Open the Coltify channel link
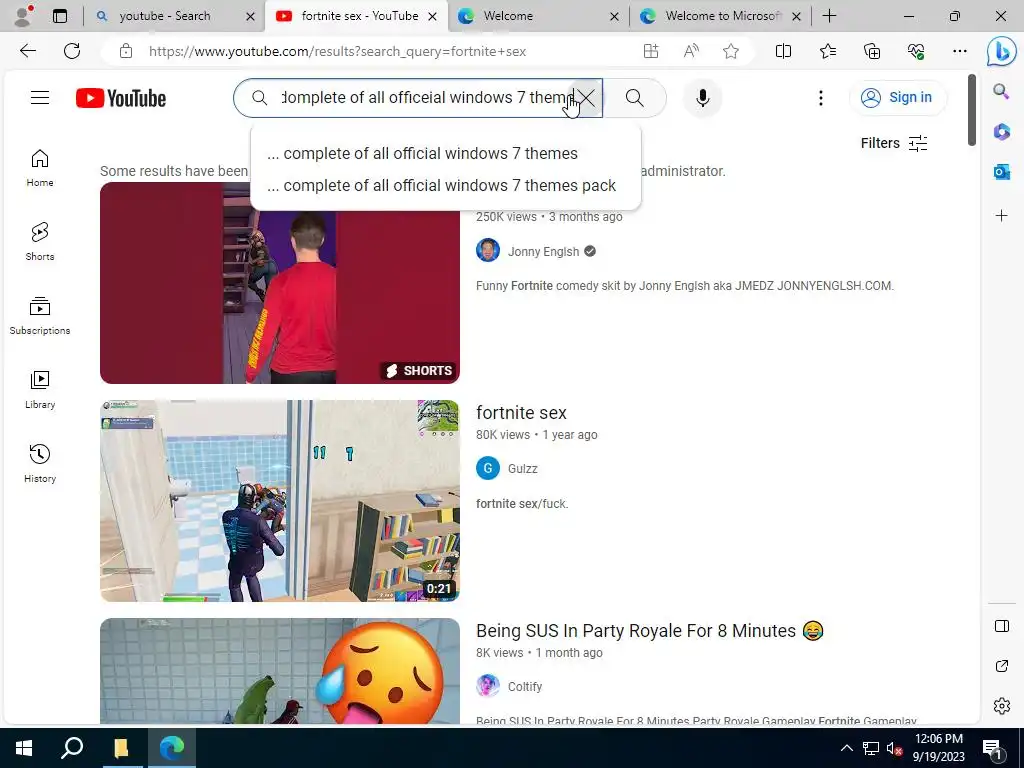The height and width of the screenshot is (768, 1024). point(525,687)
